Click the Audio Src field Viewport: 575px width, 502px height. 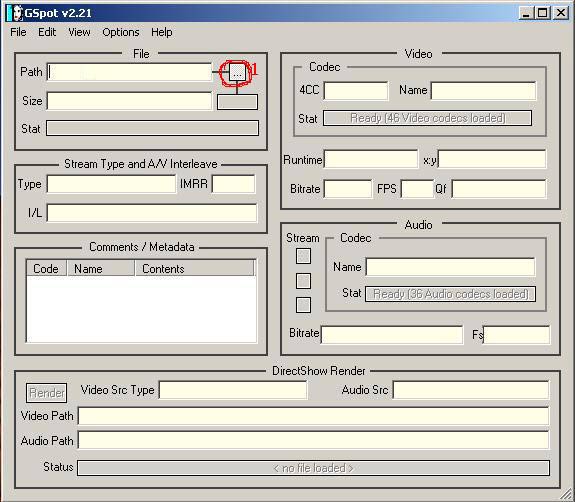pos(471,390)
